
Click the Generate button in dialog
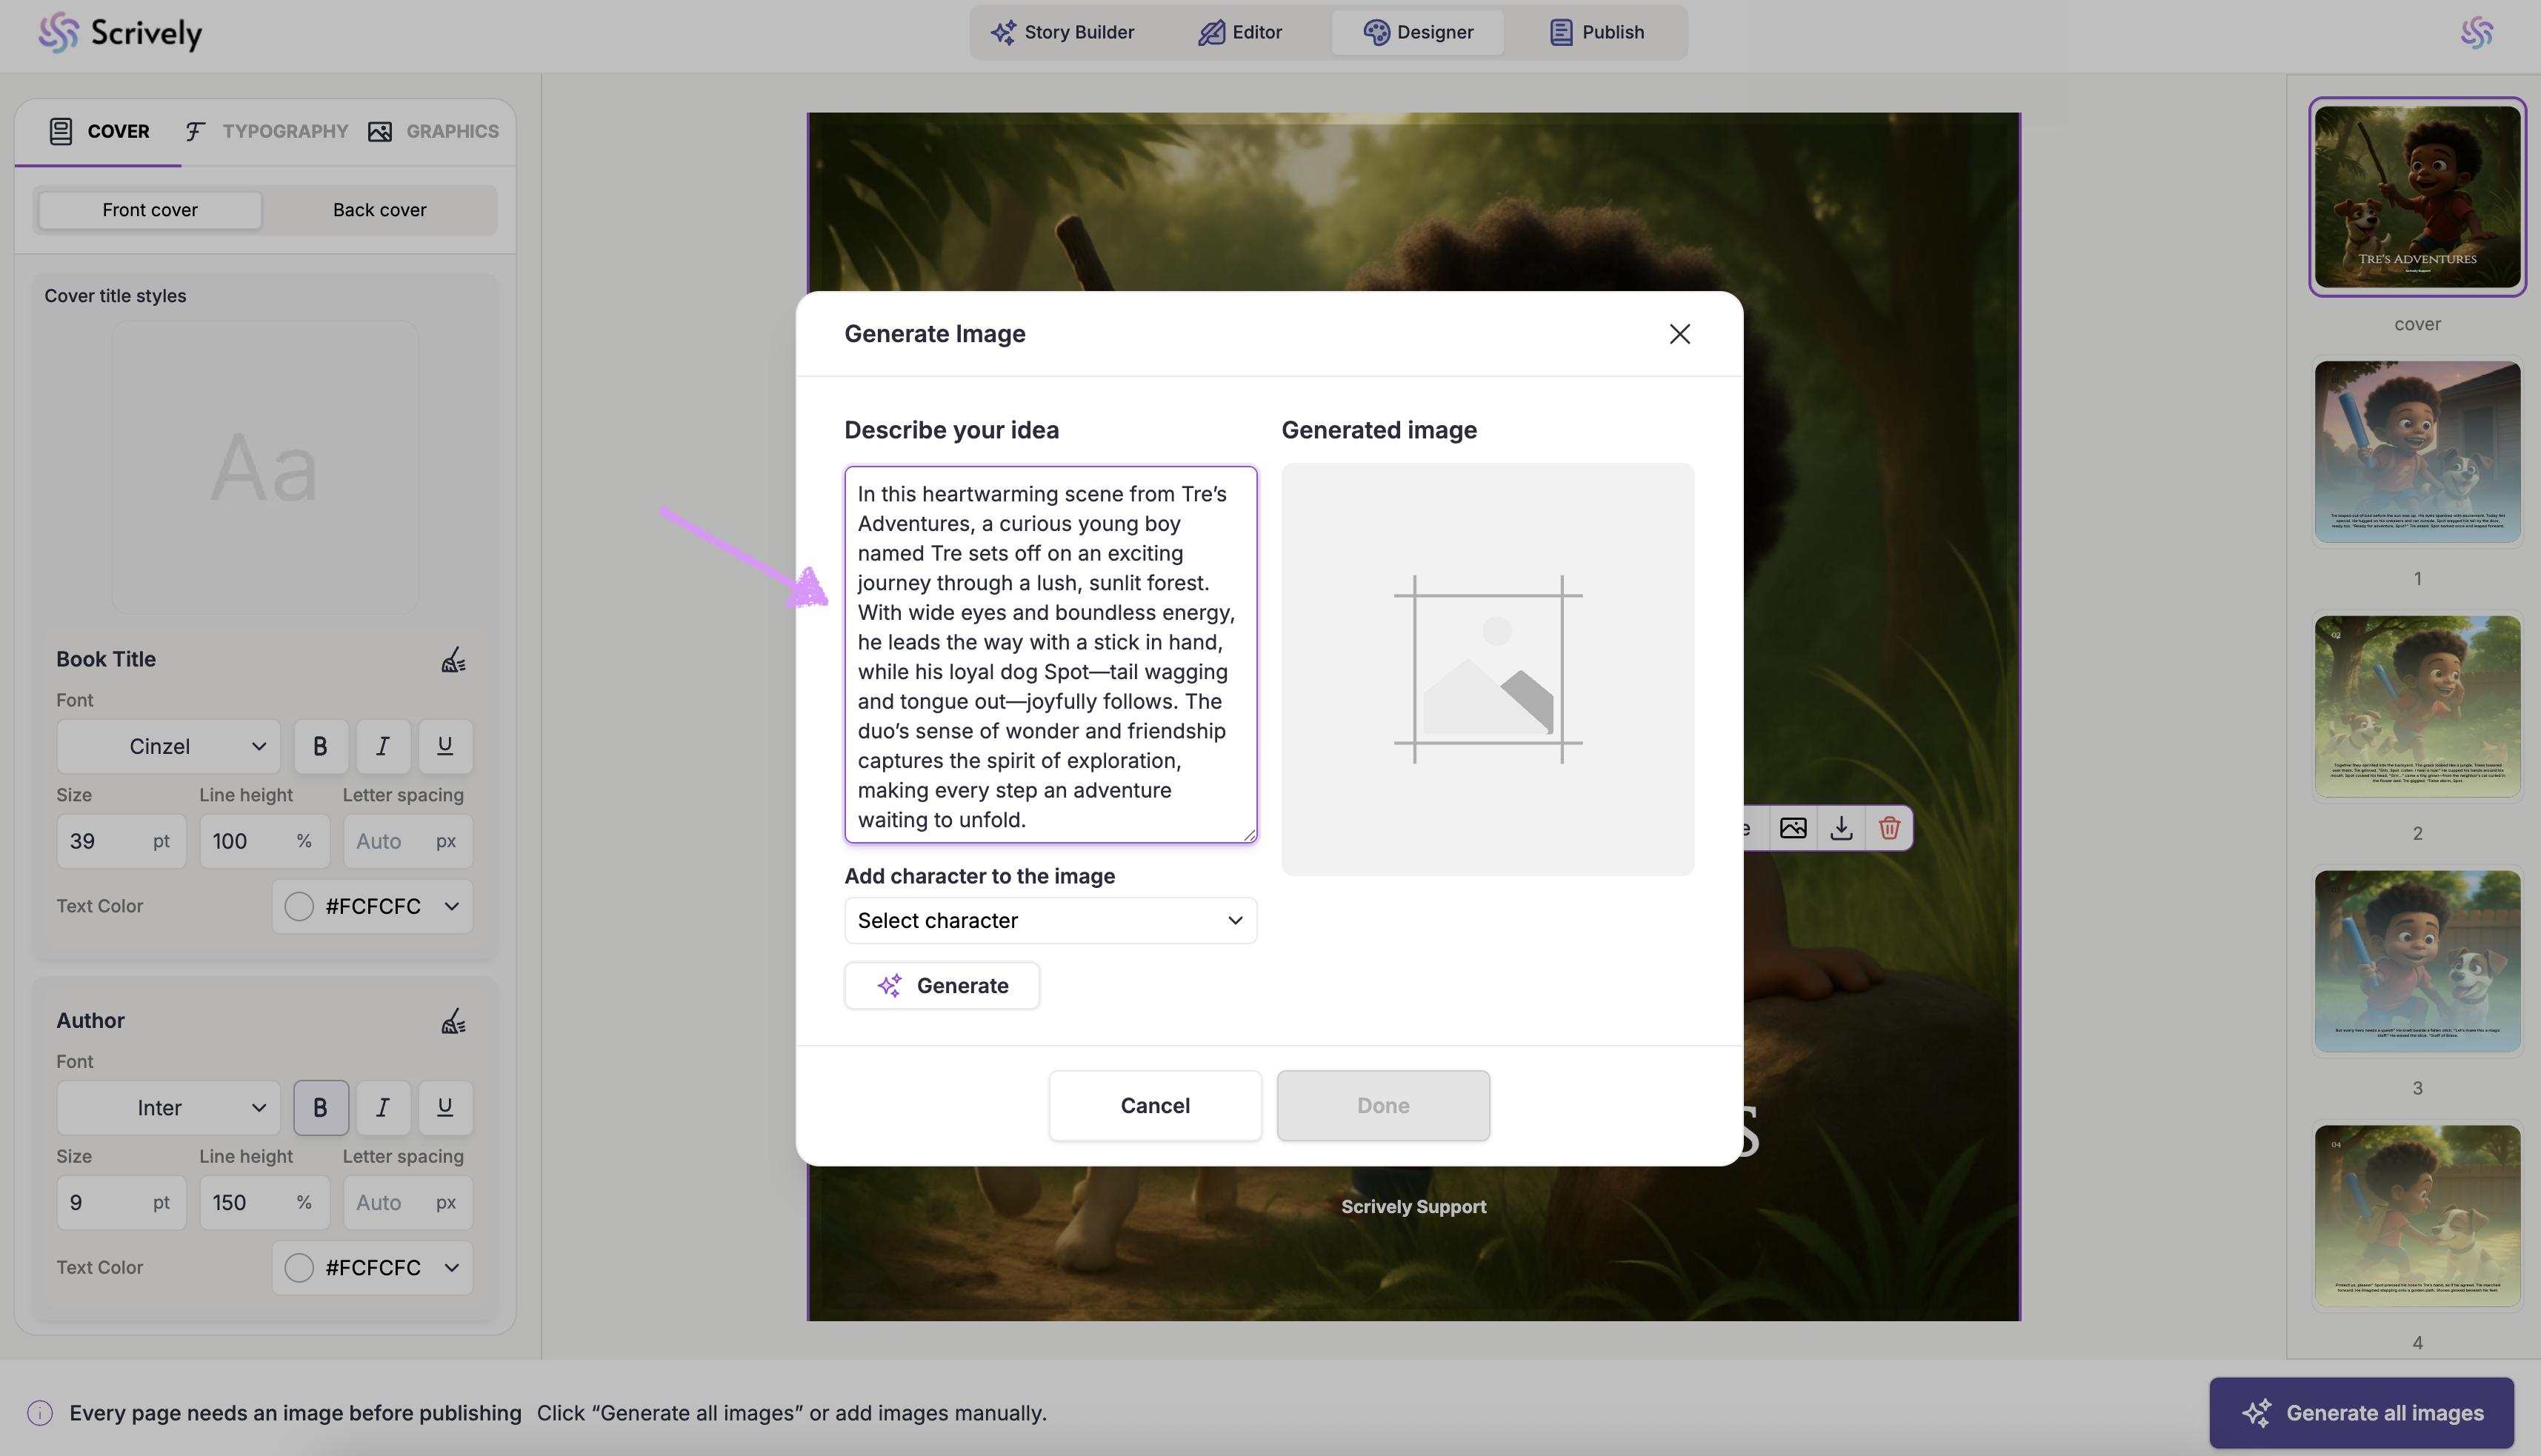pos(942,986)
